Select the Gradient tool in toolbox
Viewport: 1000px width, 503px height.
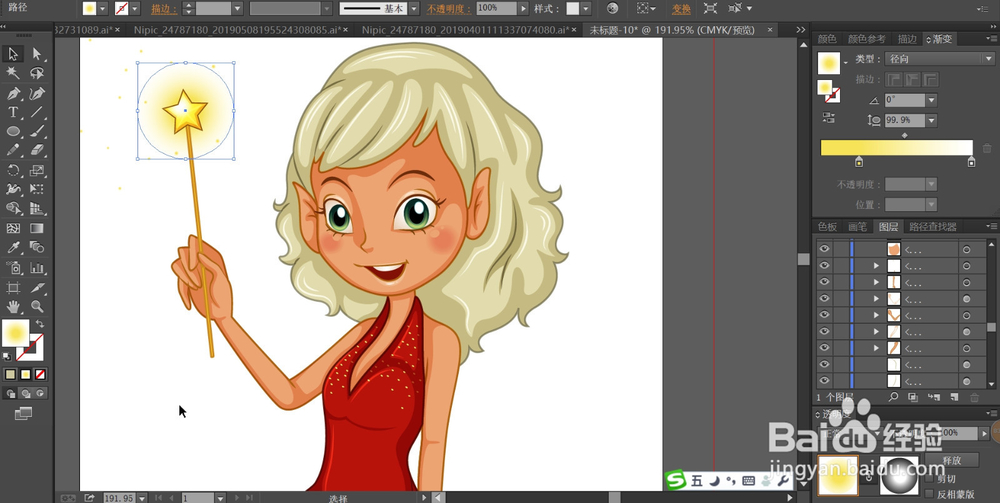37,228
